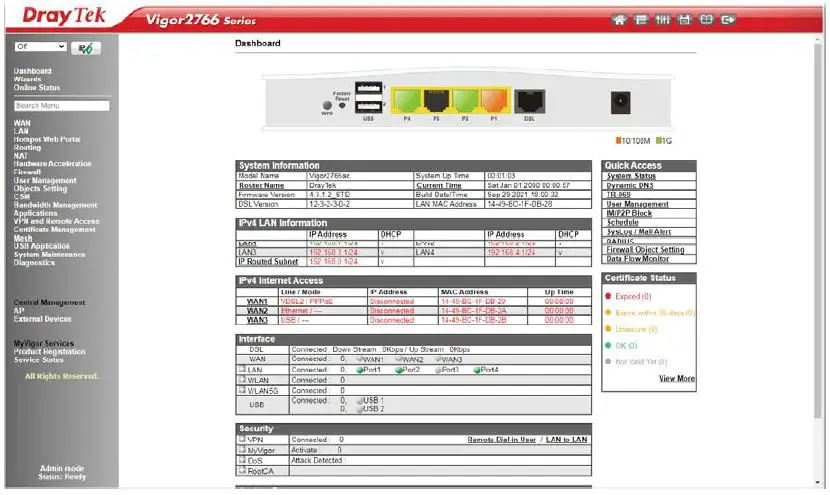Expand the VPN row in Security table
Screen dimensions: 830x495
coord(242,439)
